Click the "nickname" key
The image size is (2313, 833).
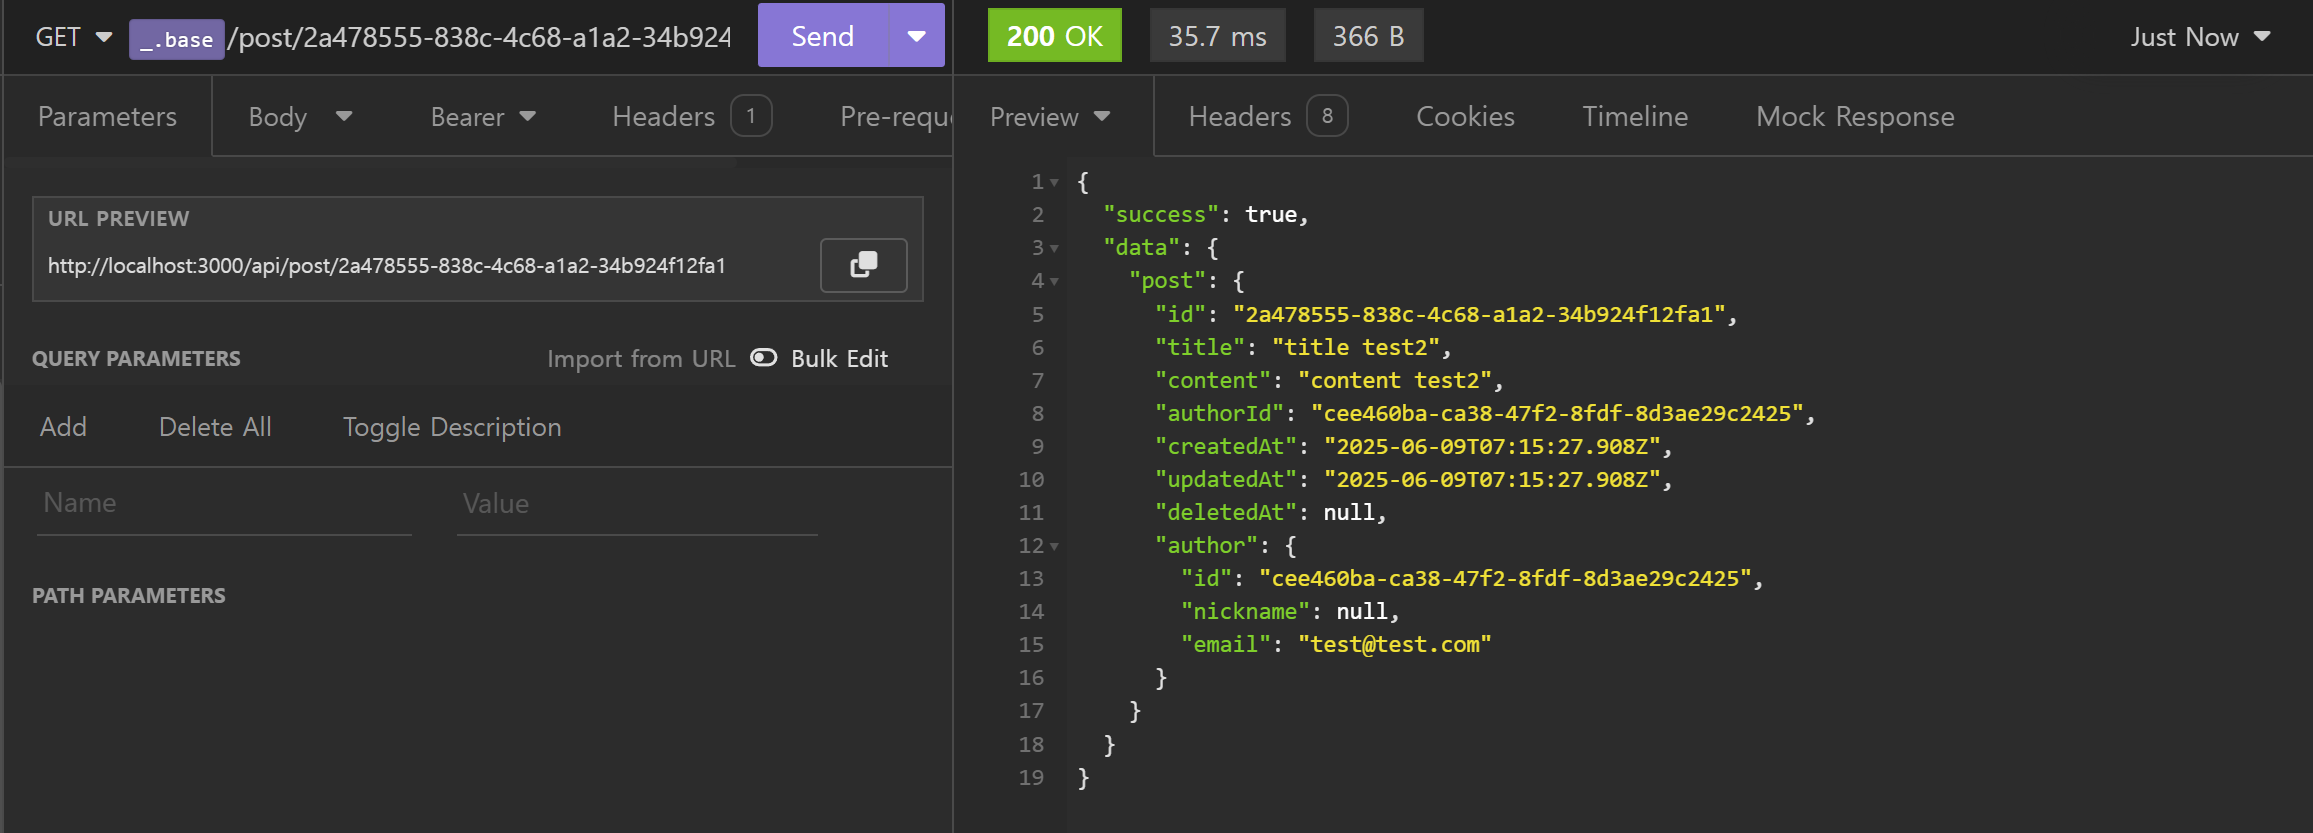pos(1245,611)
